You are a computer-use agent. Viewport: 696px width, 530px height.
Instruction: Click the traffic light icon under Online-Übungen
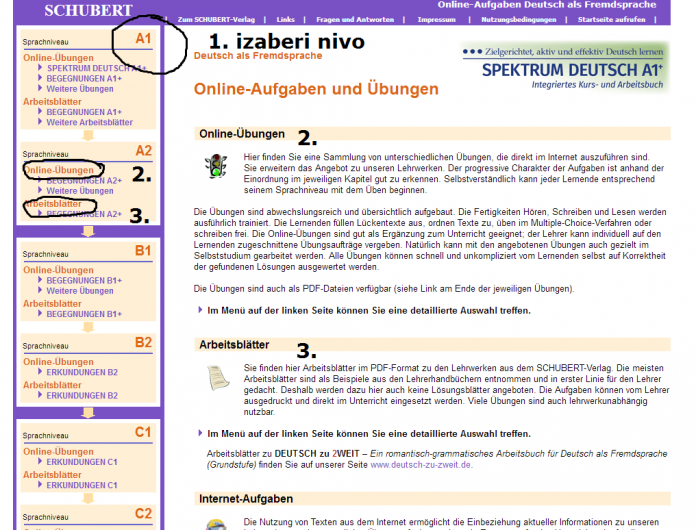pos(215,167)
